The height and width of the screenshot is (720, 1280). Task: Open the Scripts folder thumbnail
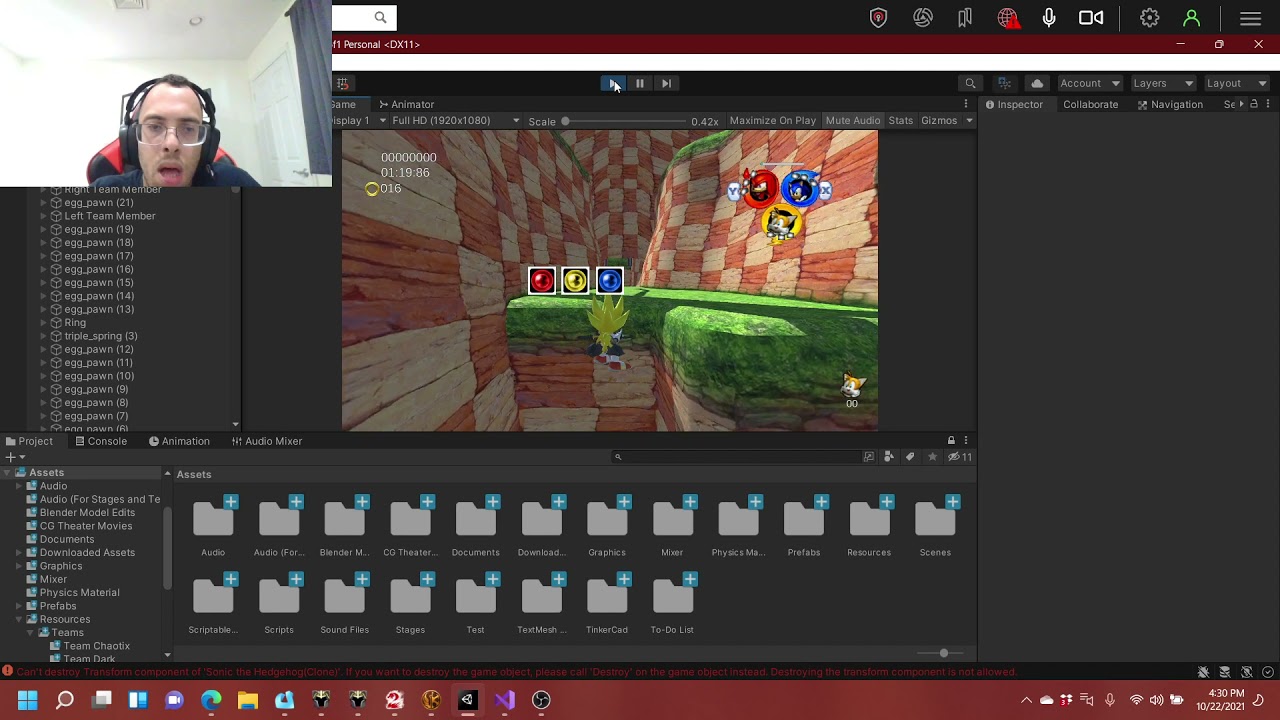pyautogui.click(x=279, y=603)
